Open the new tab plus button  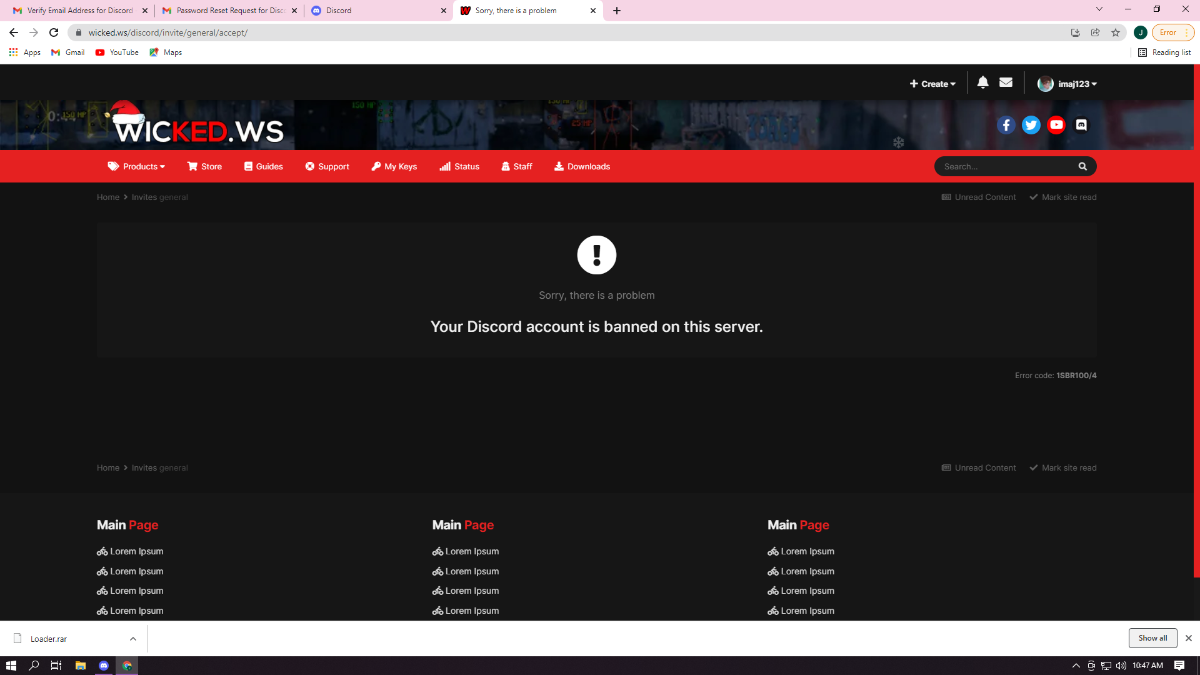click(616, 11)
